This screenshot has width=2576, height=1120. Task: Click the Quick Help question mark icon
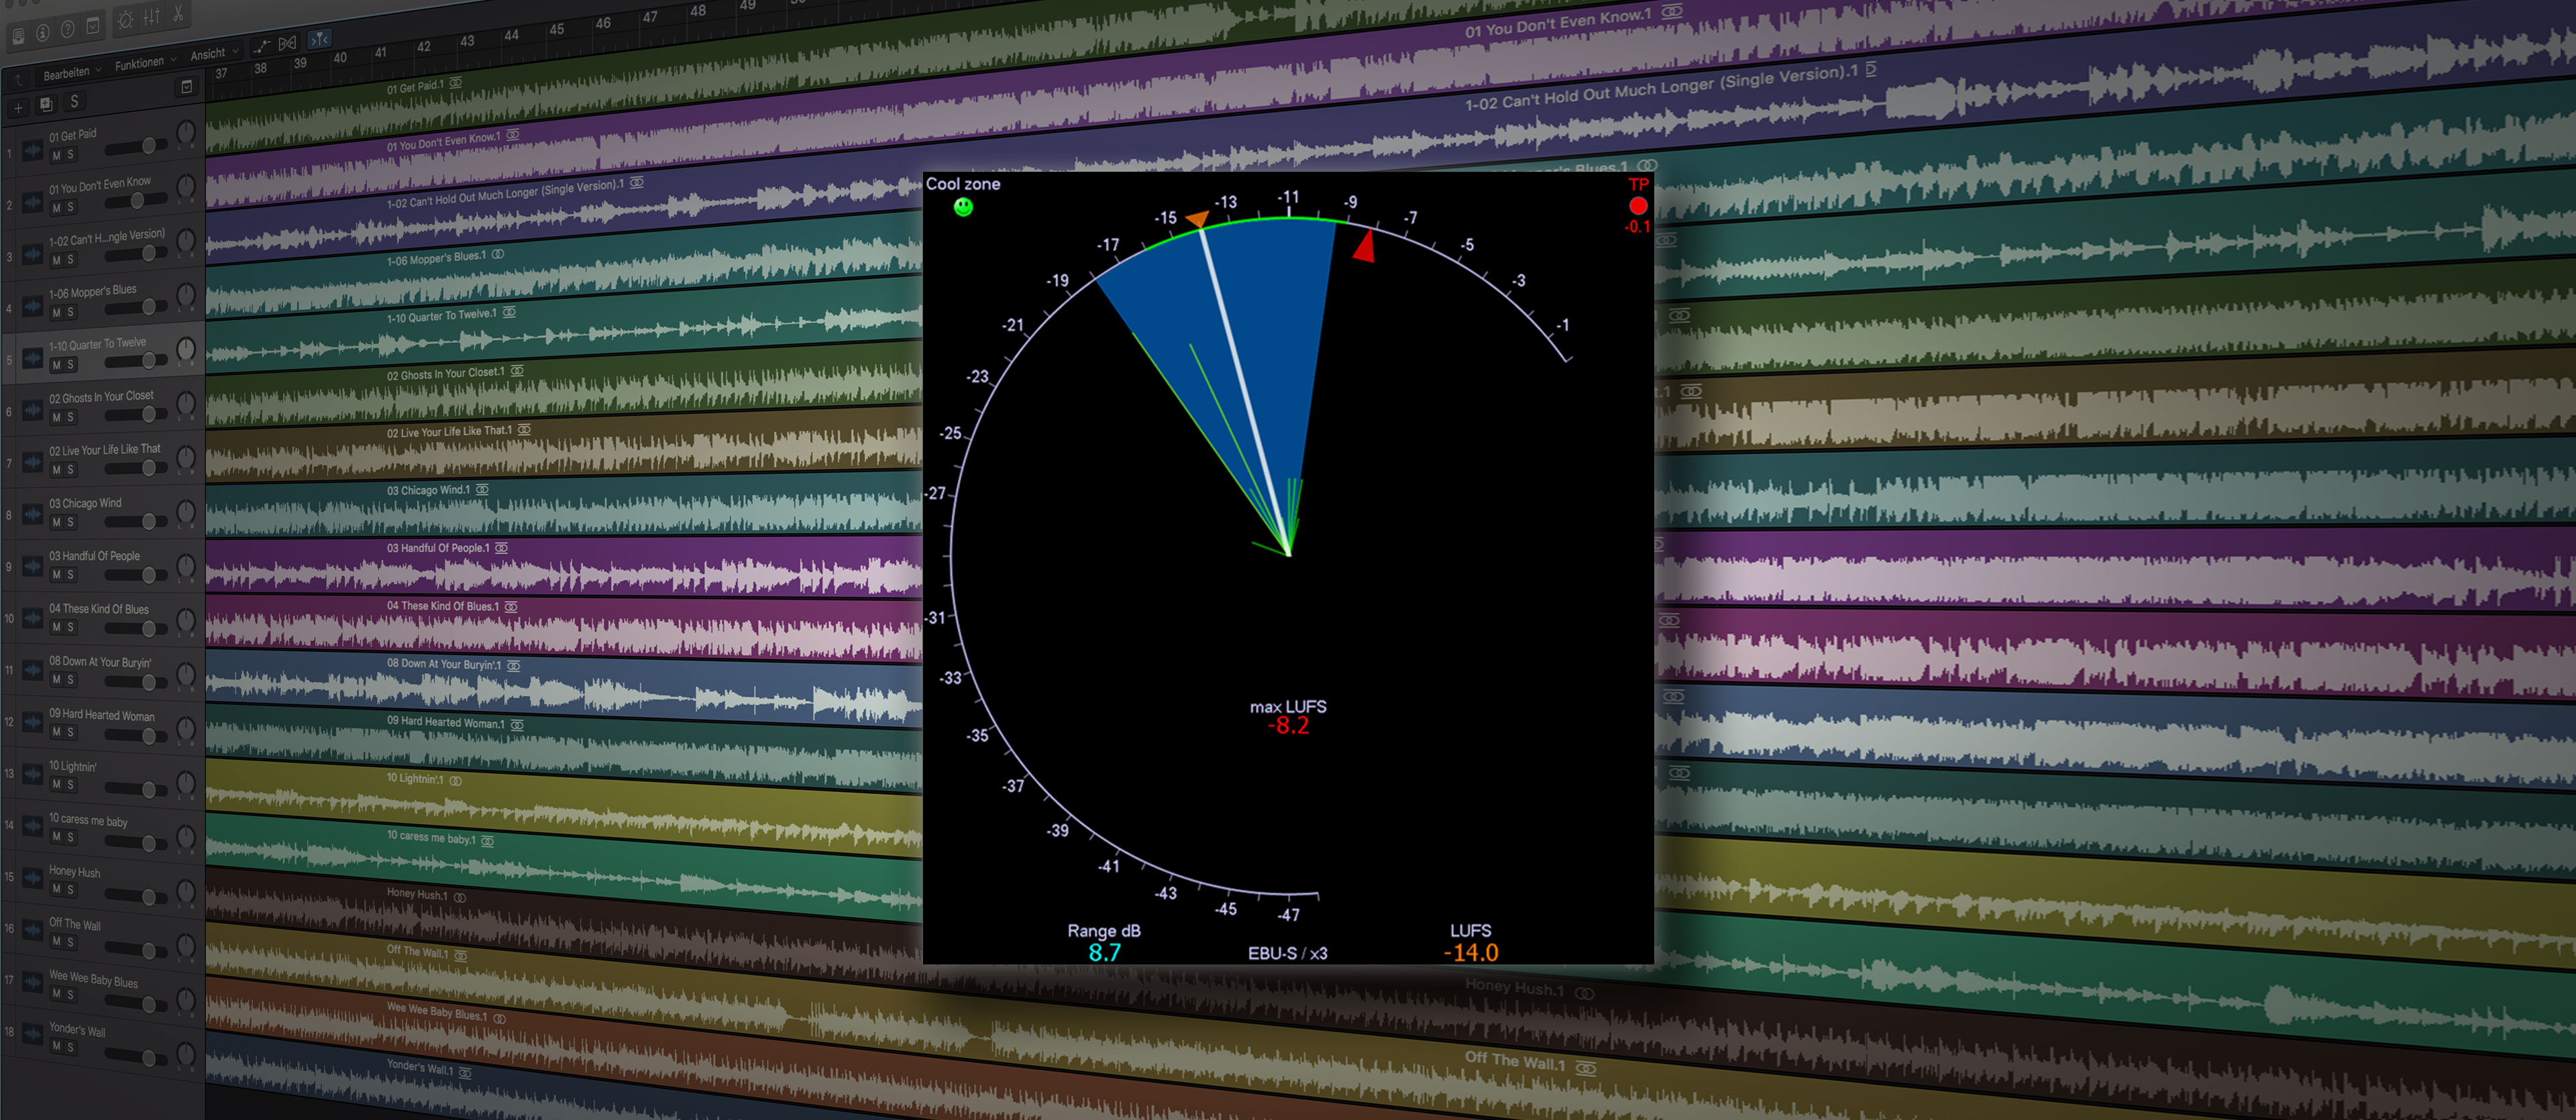[x=68, y=29]
